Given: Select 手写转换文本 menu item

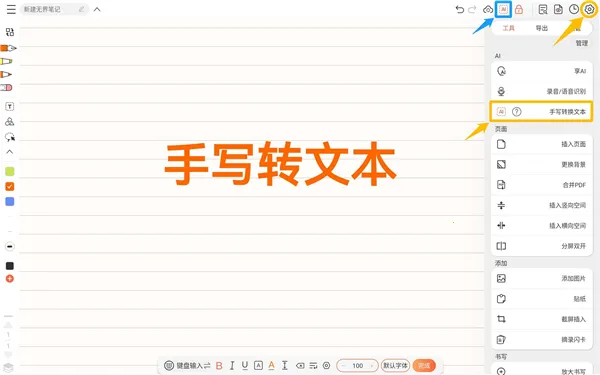Looking at the screenshot, I should [541, 112].
